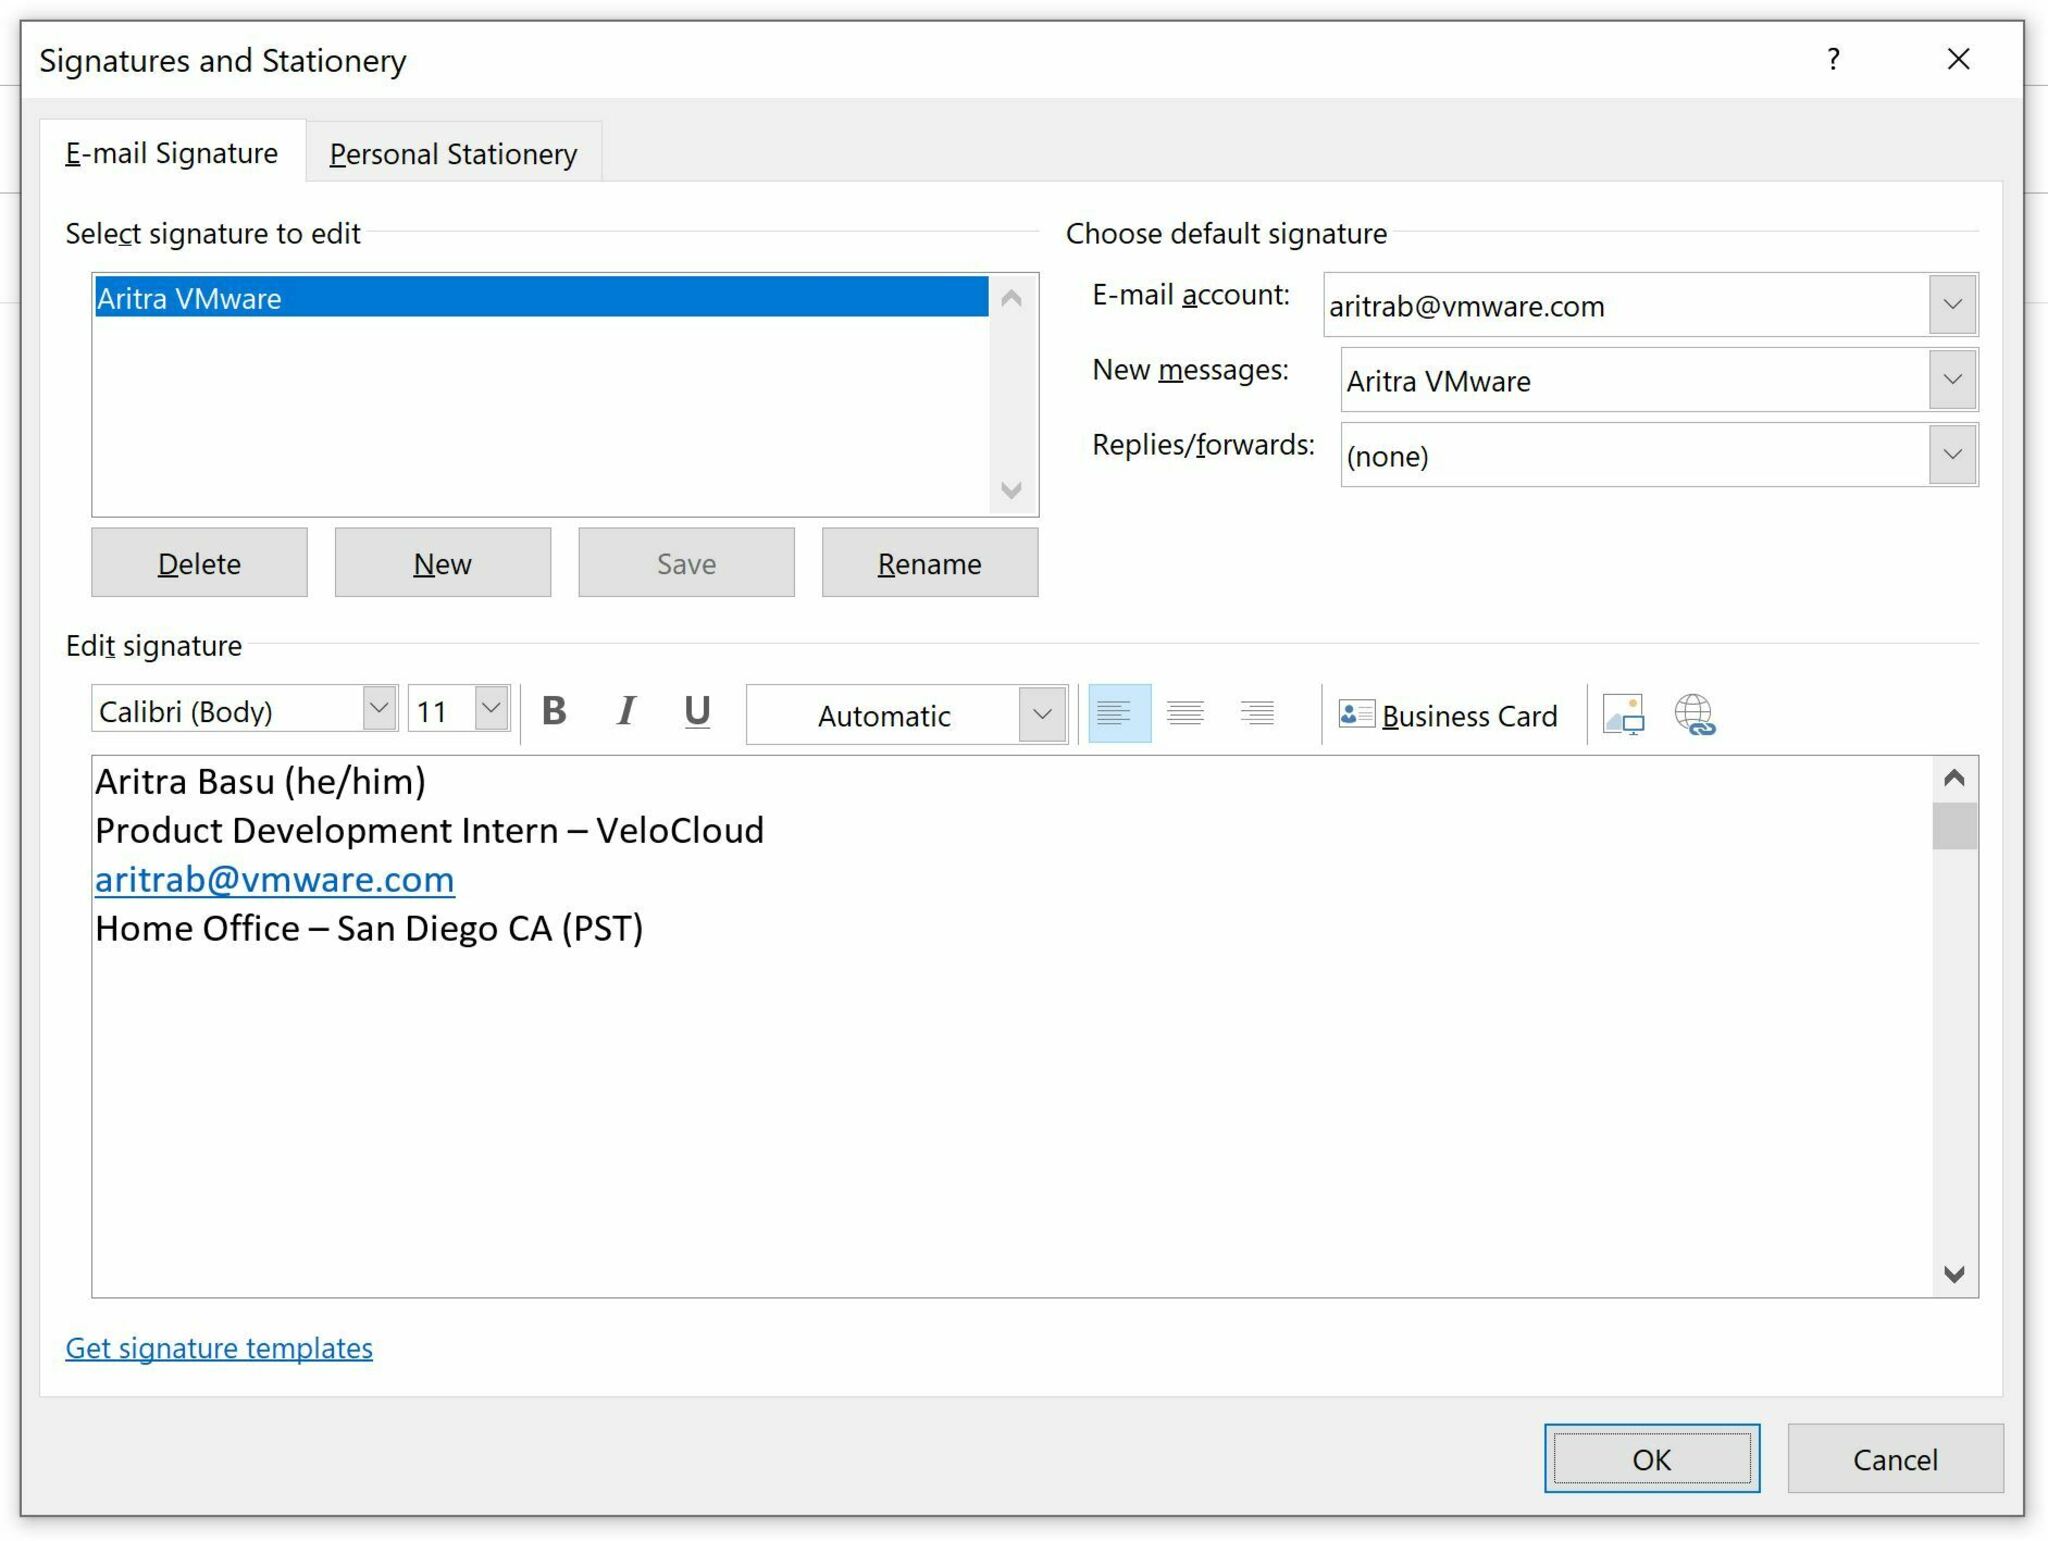This screenshot has width=2048, height=1541.
Task: Open the font name dropdown
Action: tap(379, 709)
